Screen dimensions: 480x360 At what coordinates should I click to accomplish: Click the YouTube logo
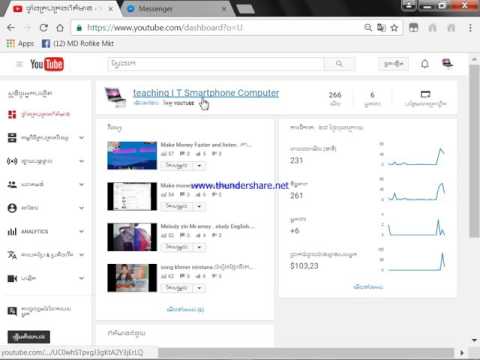pyautogui.click(x=47, y=64)
